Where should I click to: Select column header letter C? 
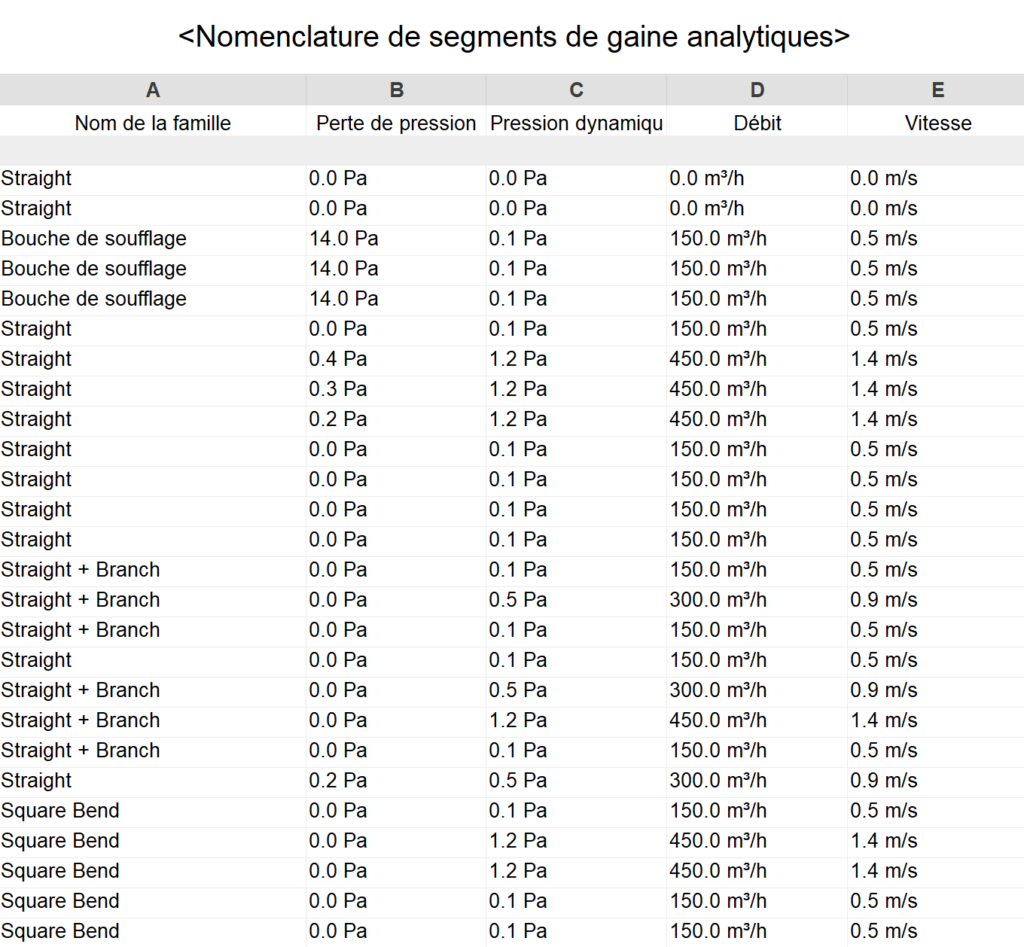[x=576, y=90]
